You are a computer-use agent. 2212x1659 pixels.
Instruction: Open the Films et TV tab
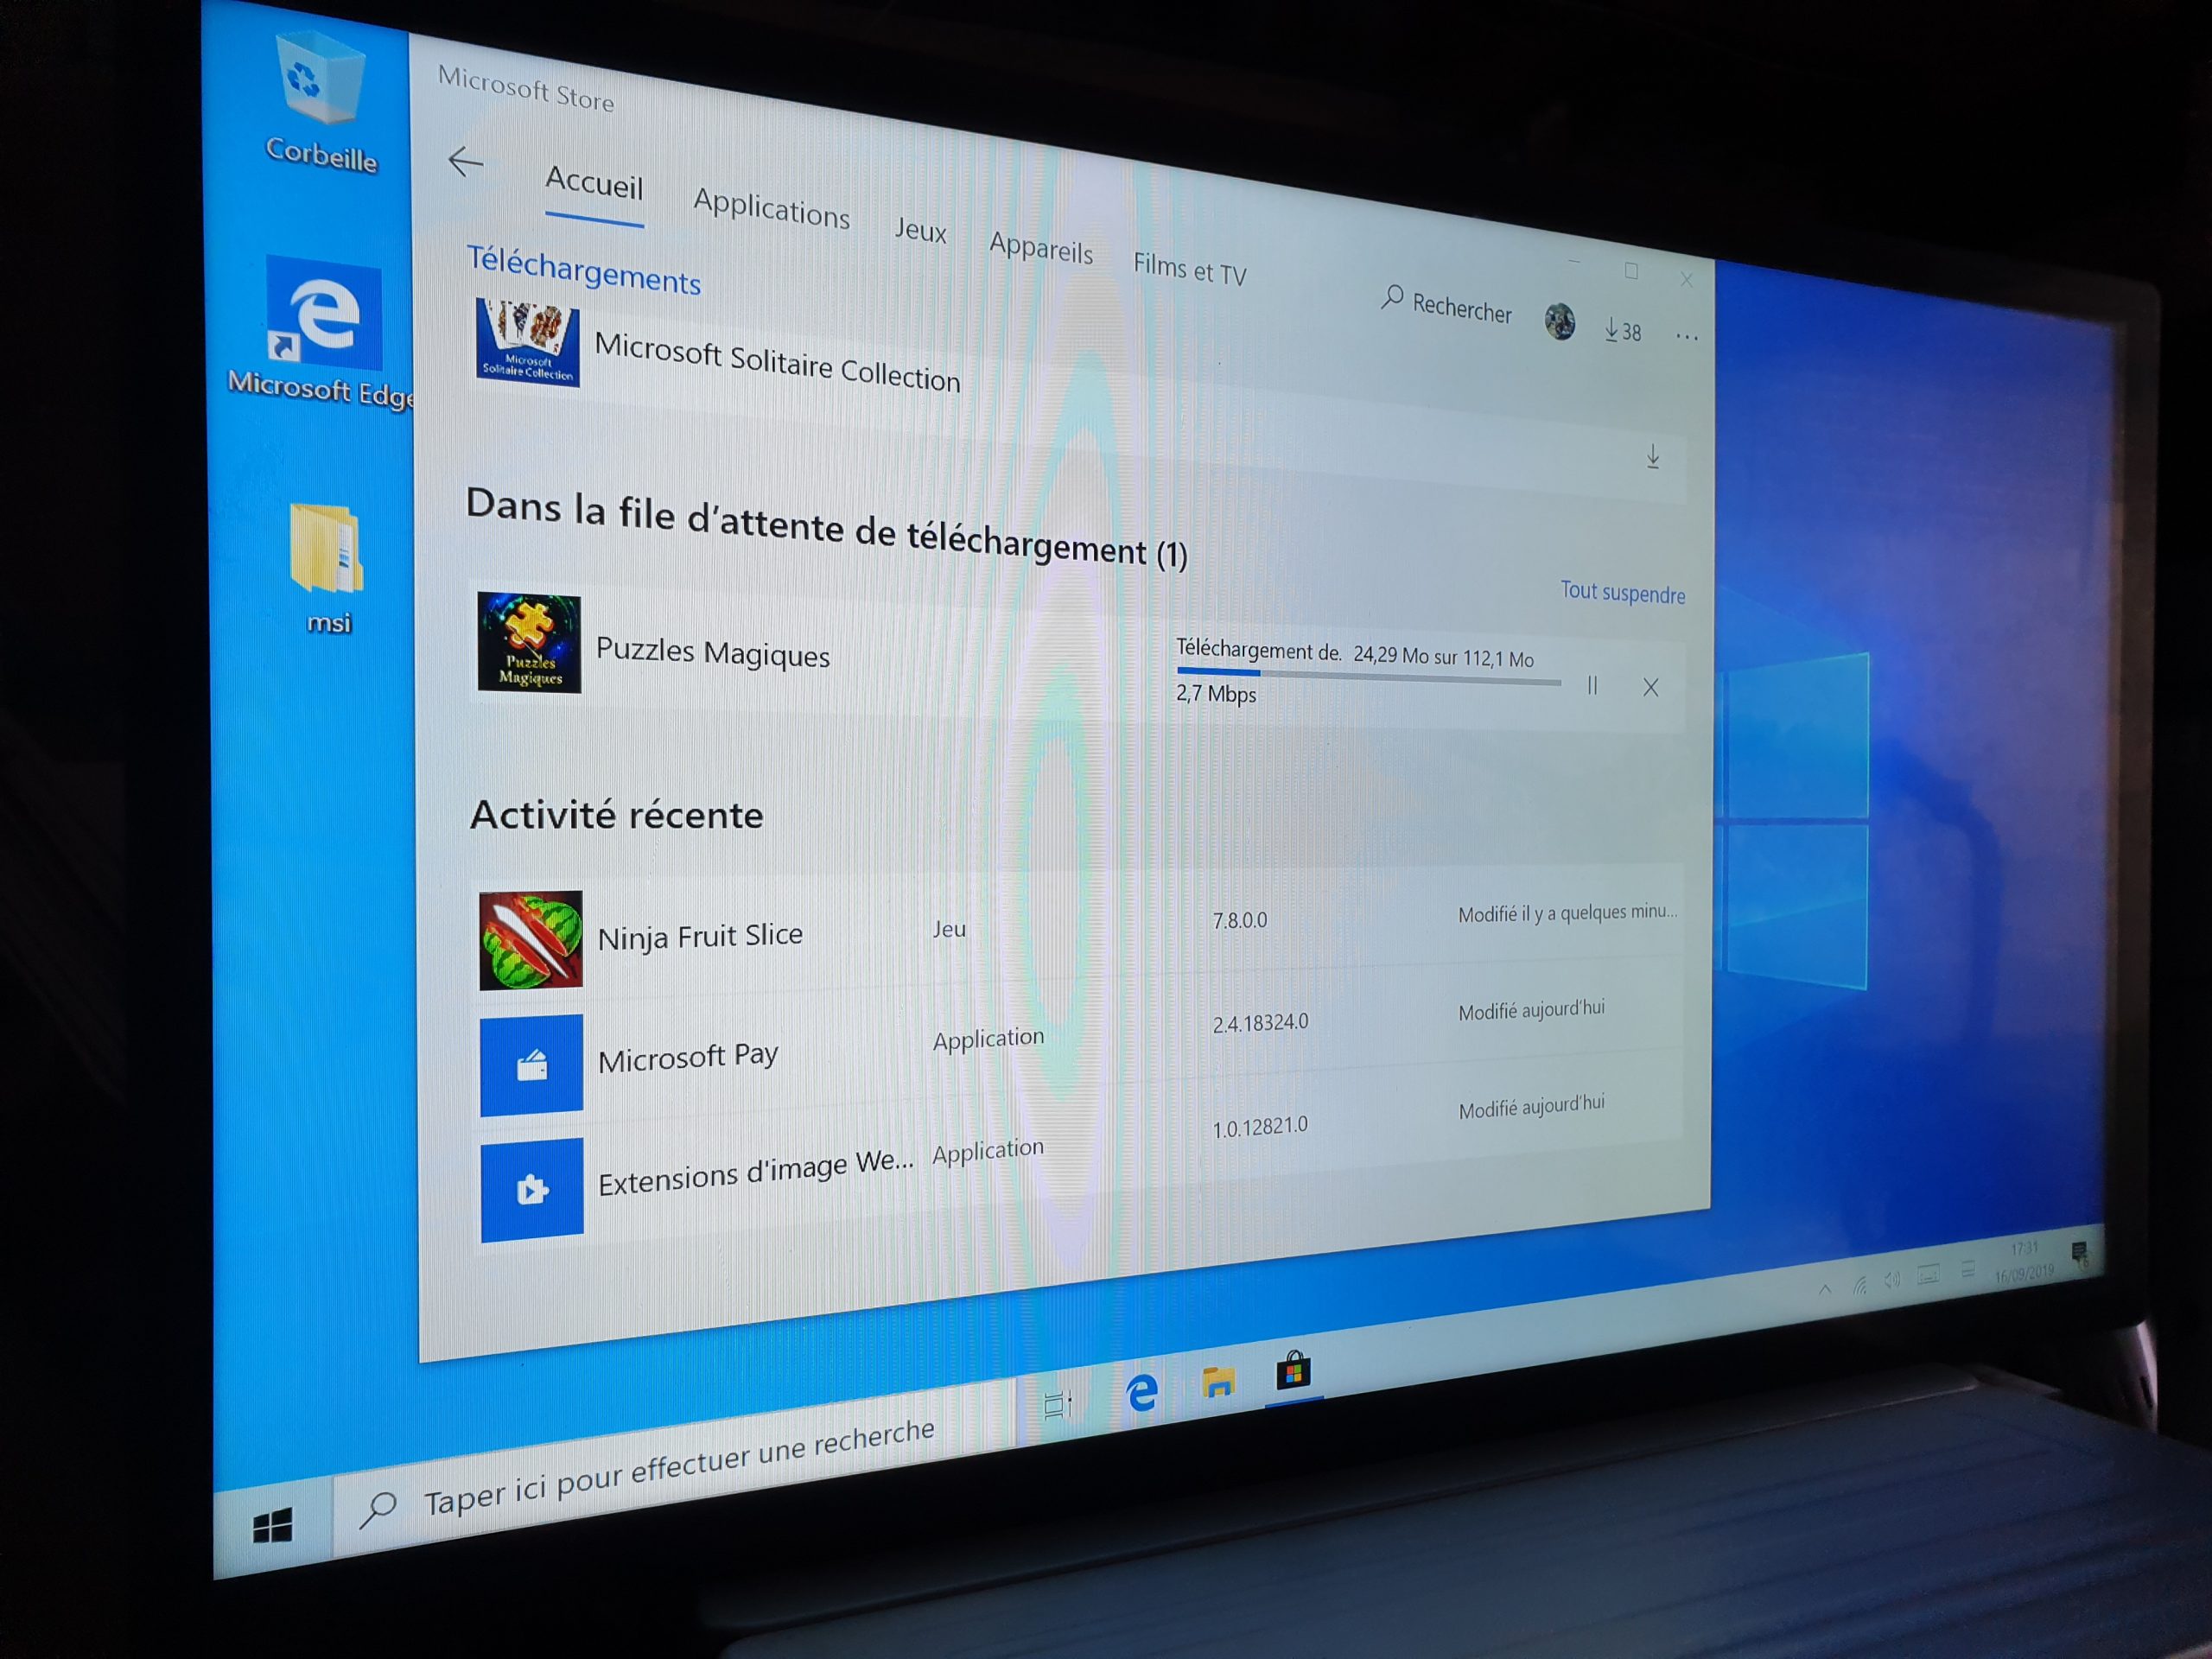pyautogui.click(x=1189, y=270)
